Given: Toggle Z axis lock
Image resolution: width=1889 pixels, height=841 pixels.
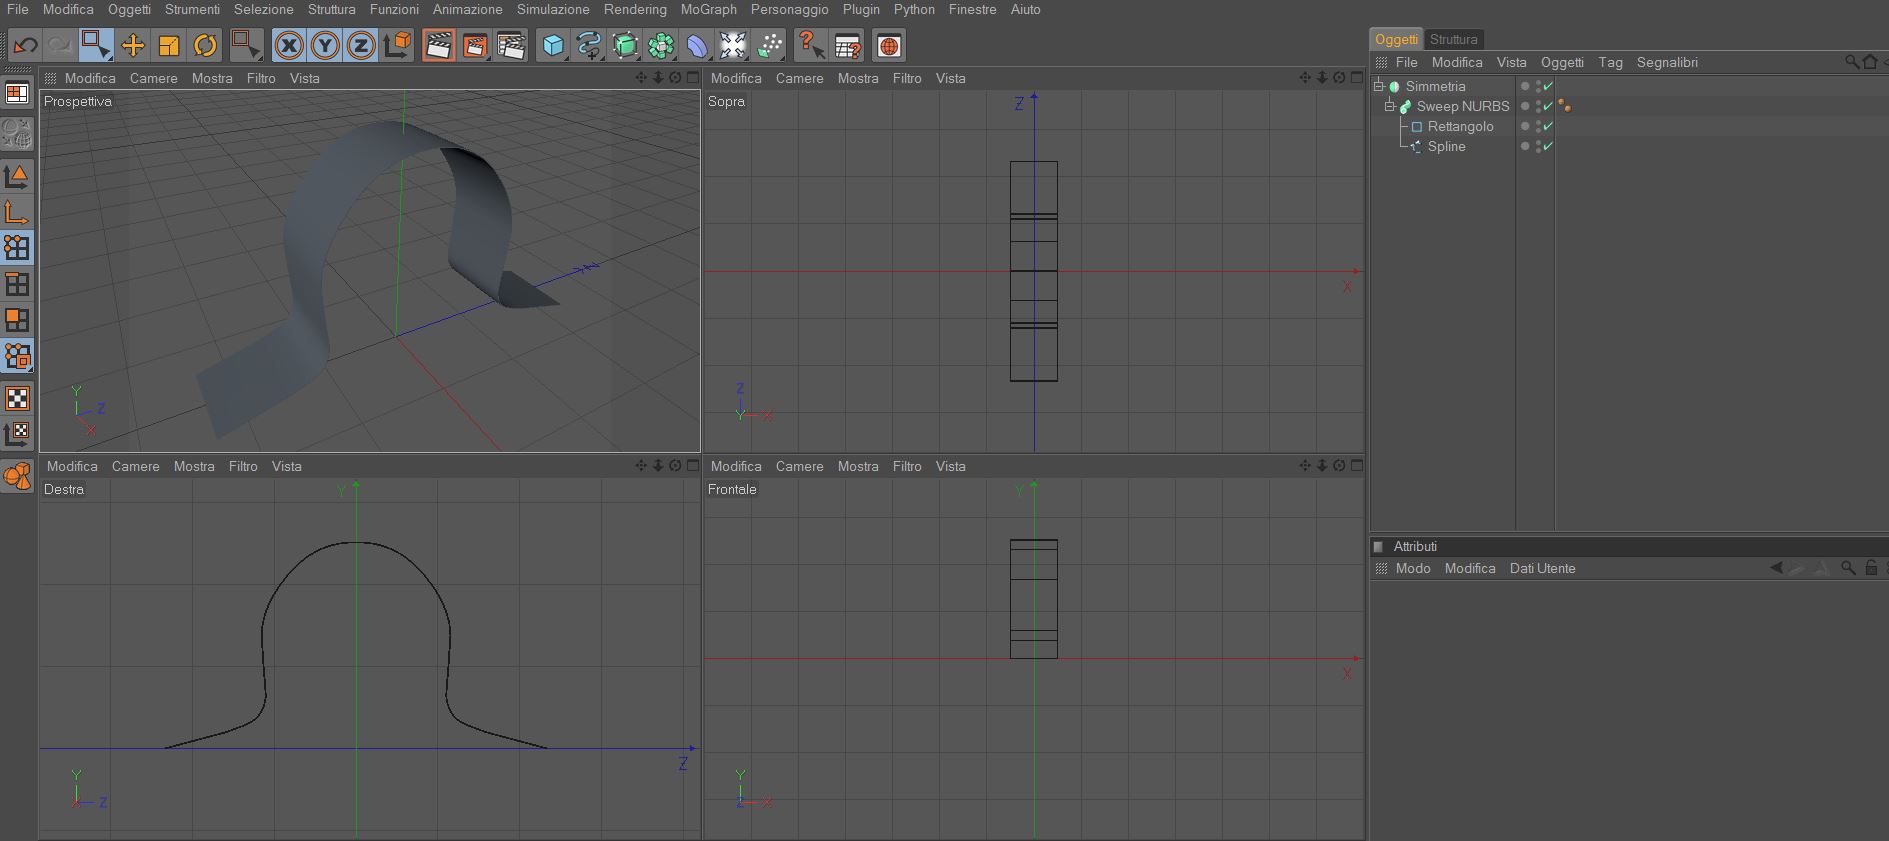Looking at the screenshot, I should 361,45.
